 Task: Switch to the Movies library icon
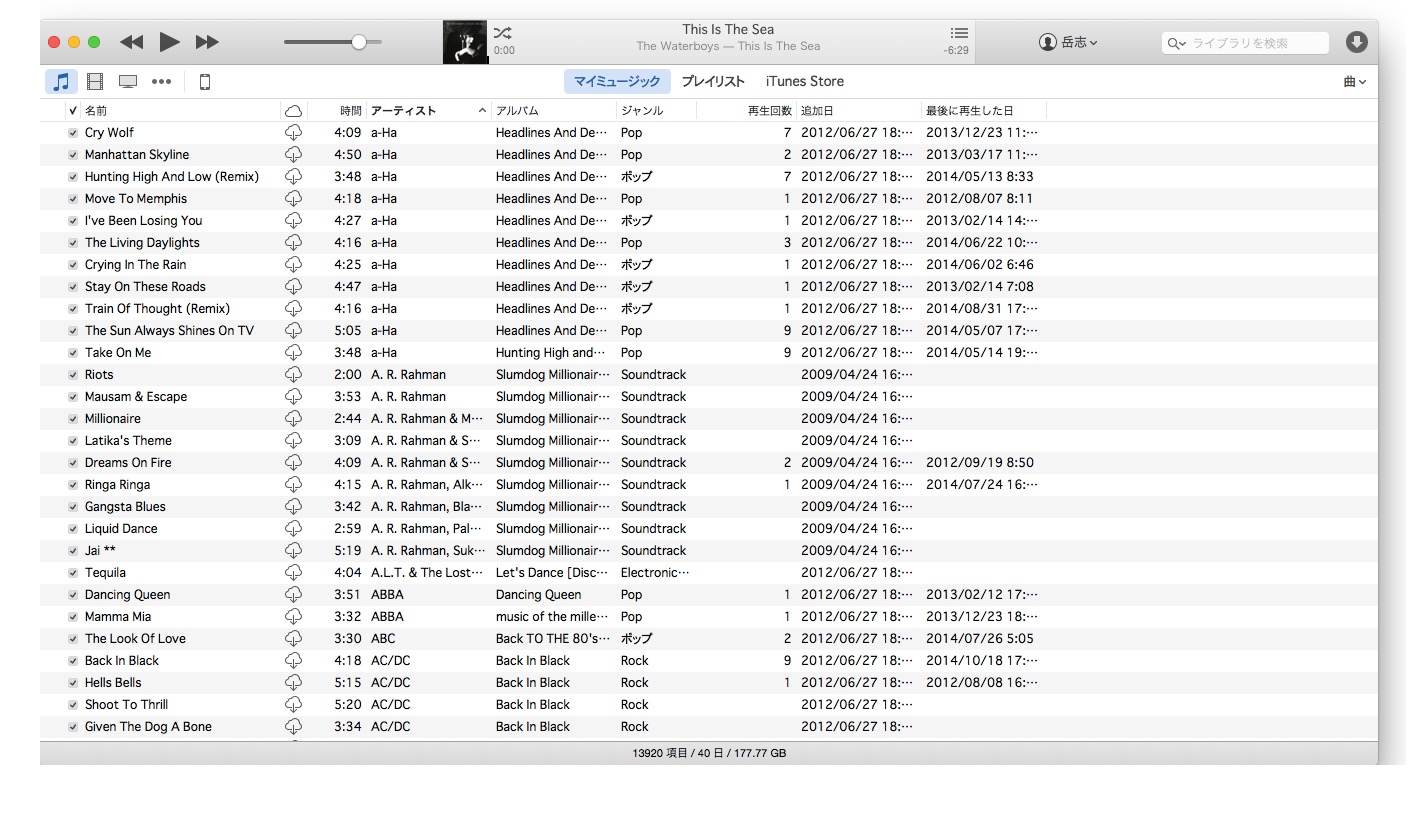(95, 82)
